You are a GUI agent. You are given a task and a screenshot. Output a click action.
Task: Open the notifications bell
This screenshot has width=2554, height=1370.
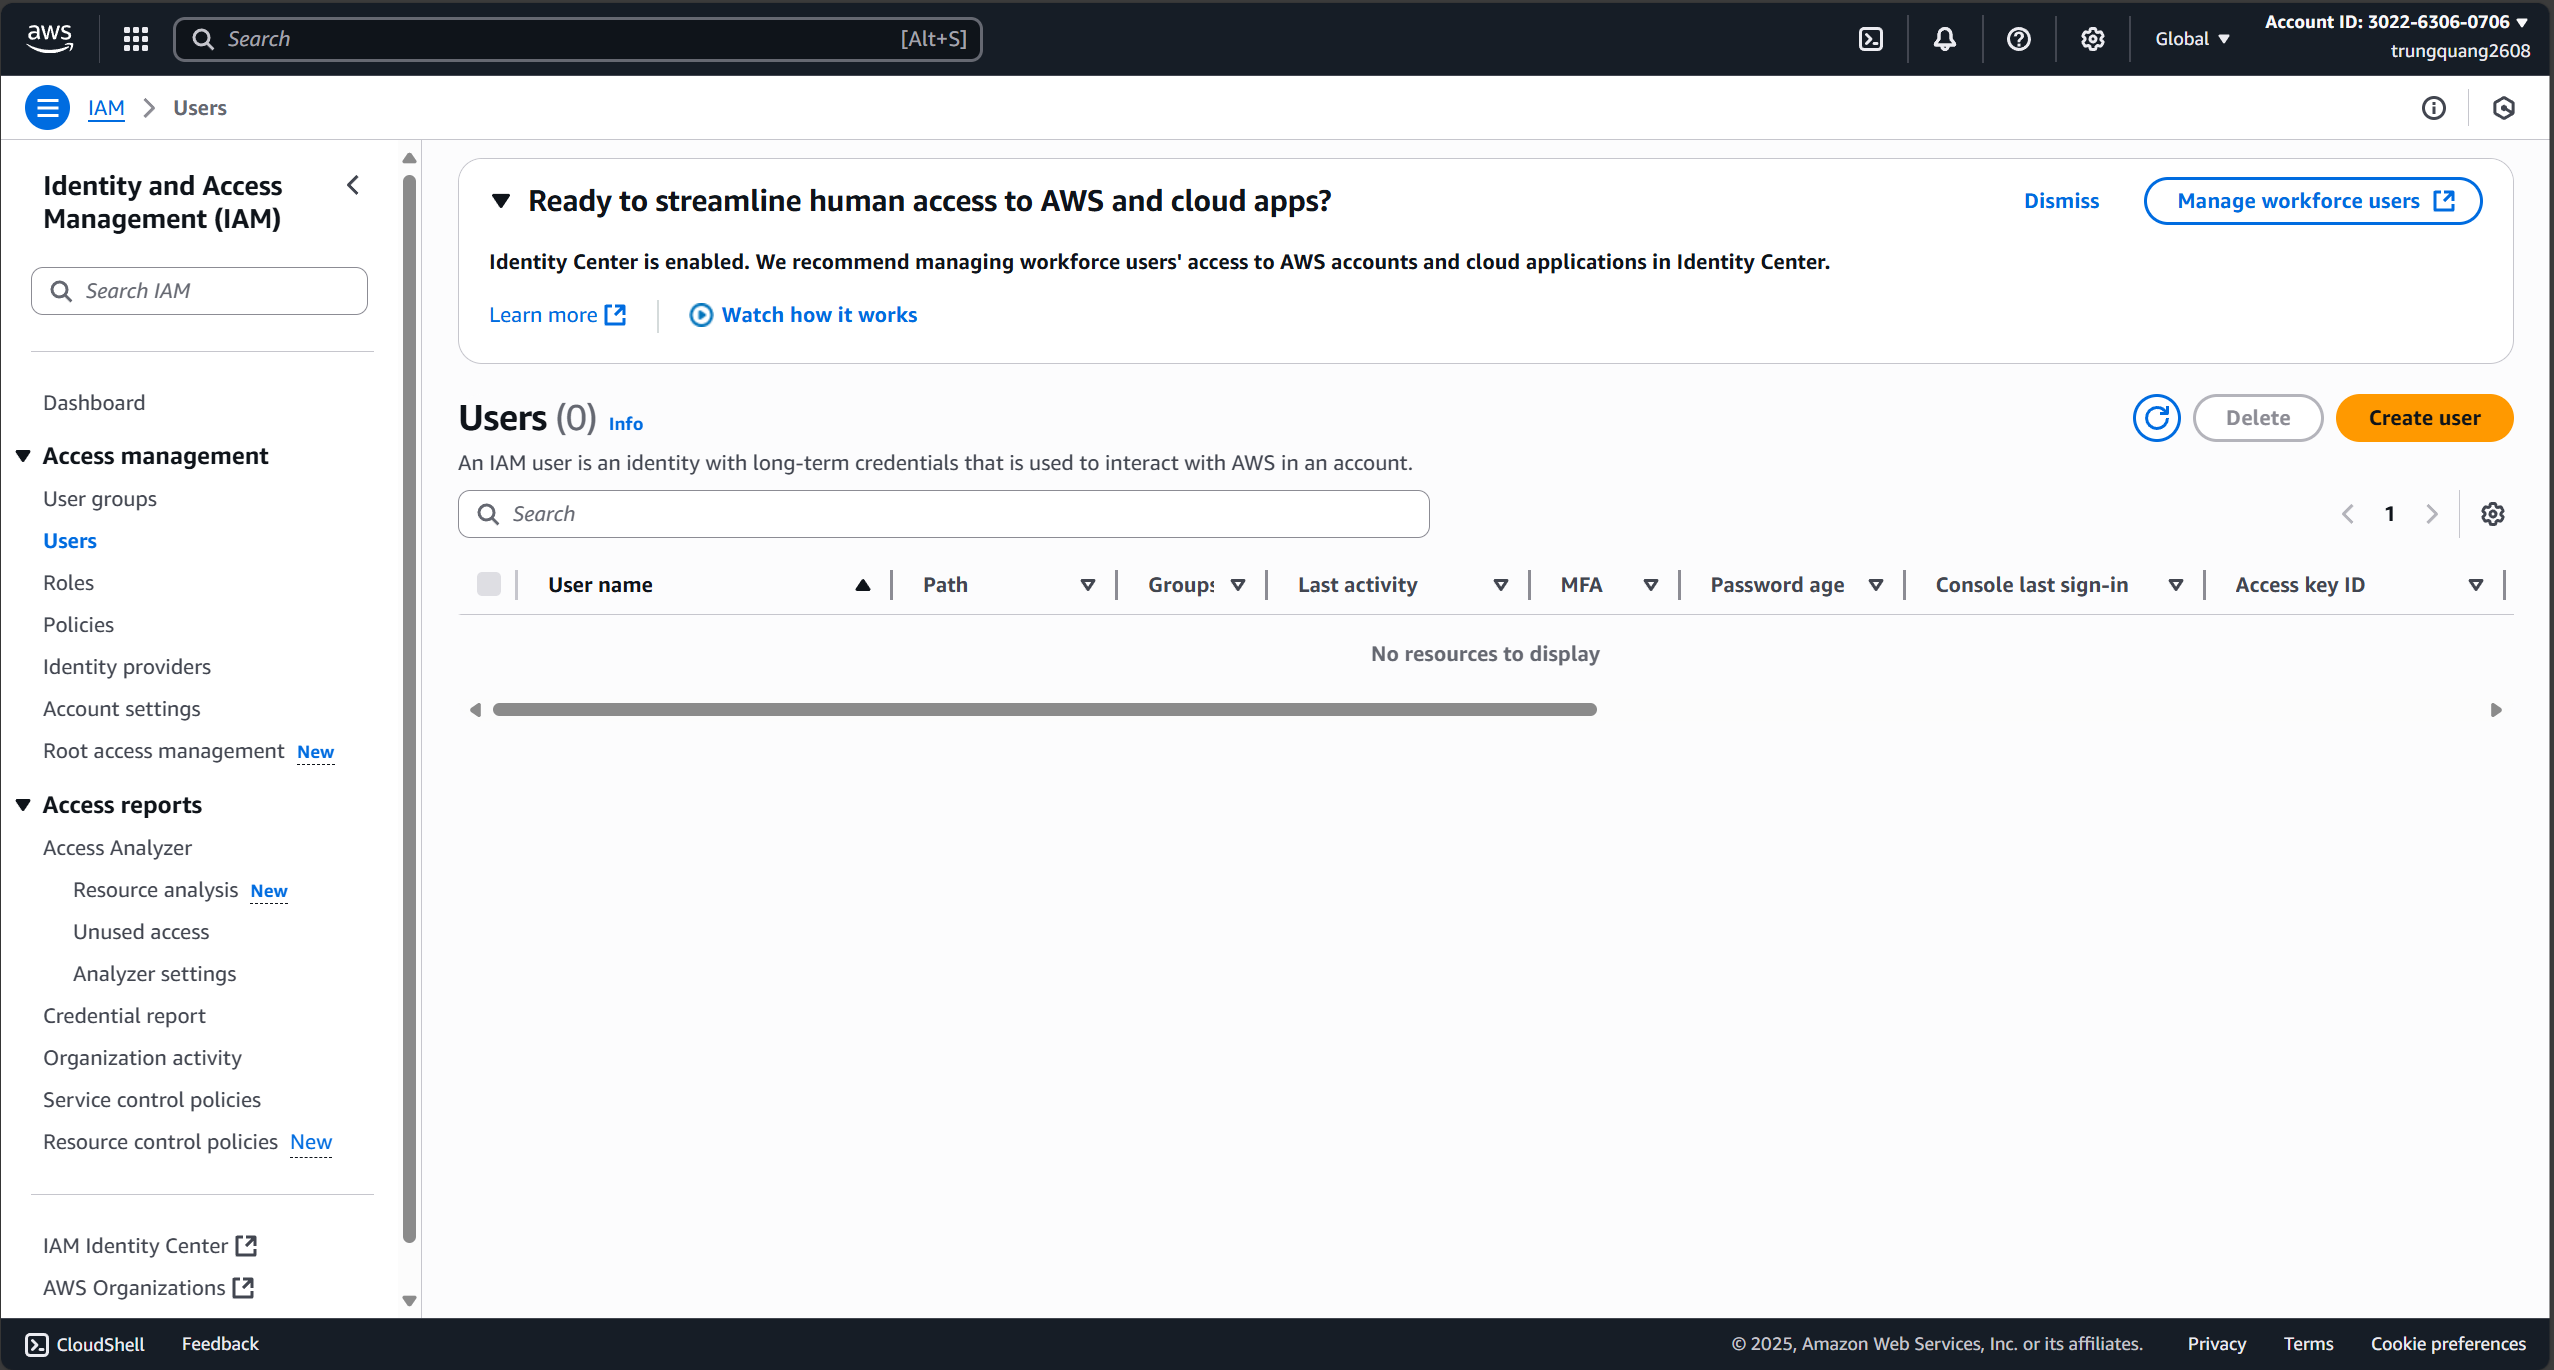(x=1944, y=39)
